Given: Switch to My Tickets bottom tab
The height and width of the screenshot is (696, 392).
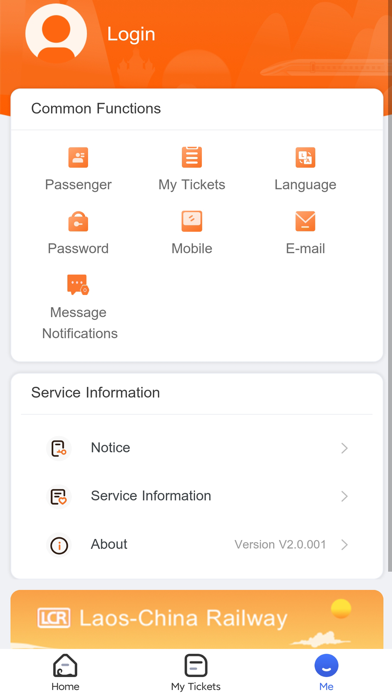Looking at the screenshot, I should click(x=196, y=672).
